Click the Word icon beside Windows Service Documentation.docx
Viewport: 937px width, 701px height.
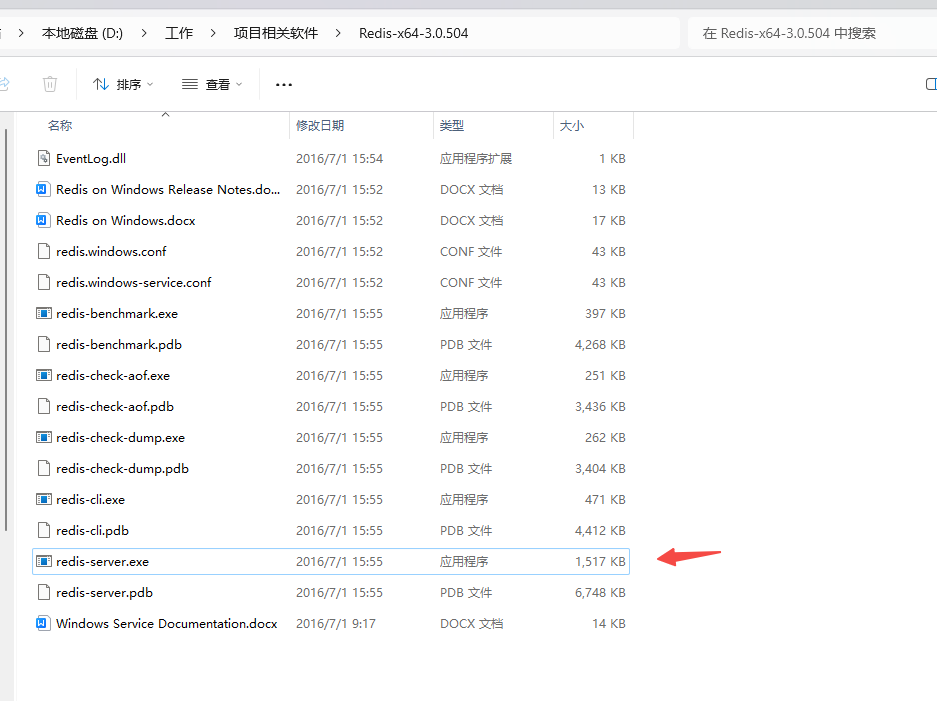[42, 623]
